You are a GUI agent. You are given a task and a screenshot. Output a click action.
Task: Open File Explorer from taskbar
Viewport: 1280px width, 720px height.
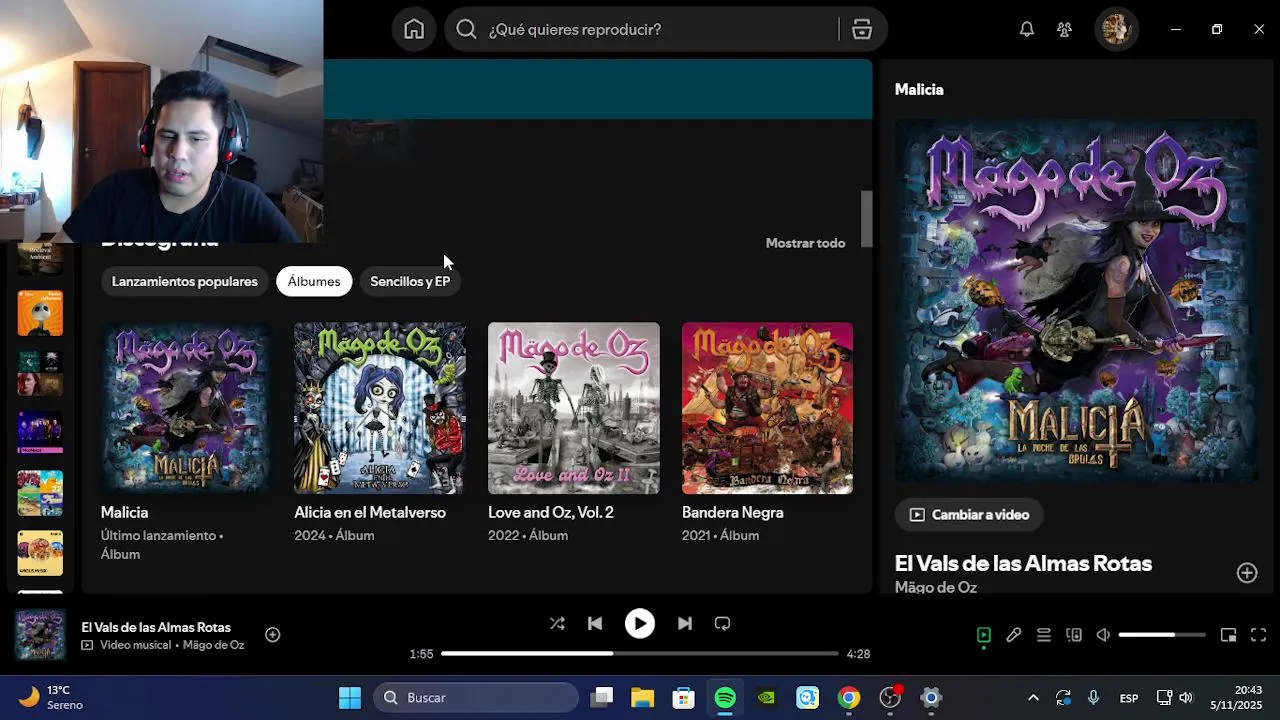tap(642, 697)
